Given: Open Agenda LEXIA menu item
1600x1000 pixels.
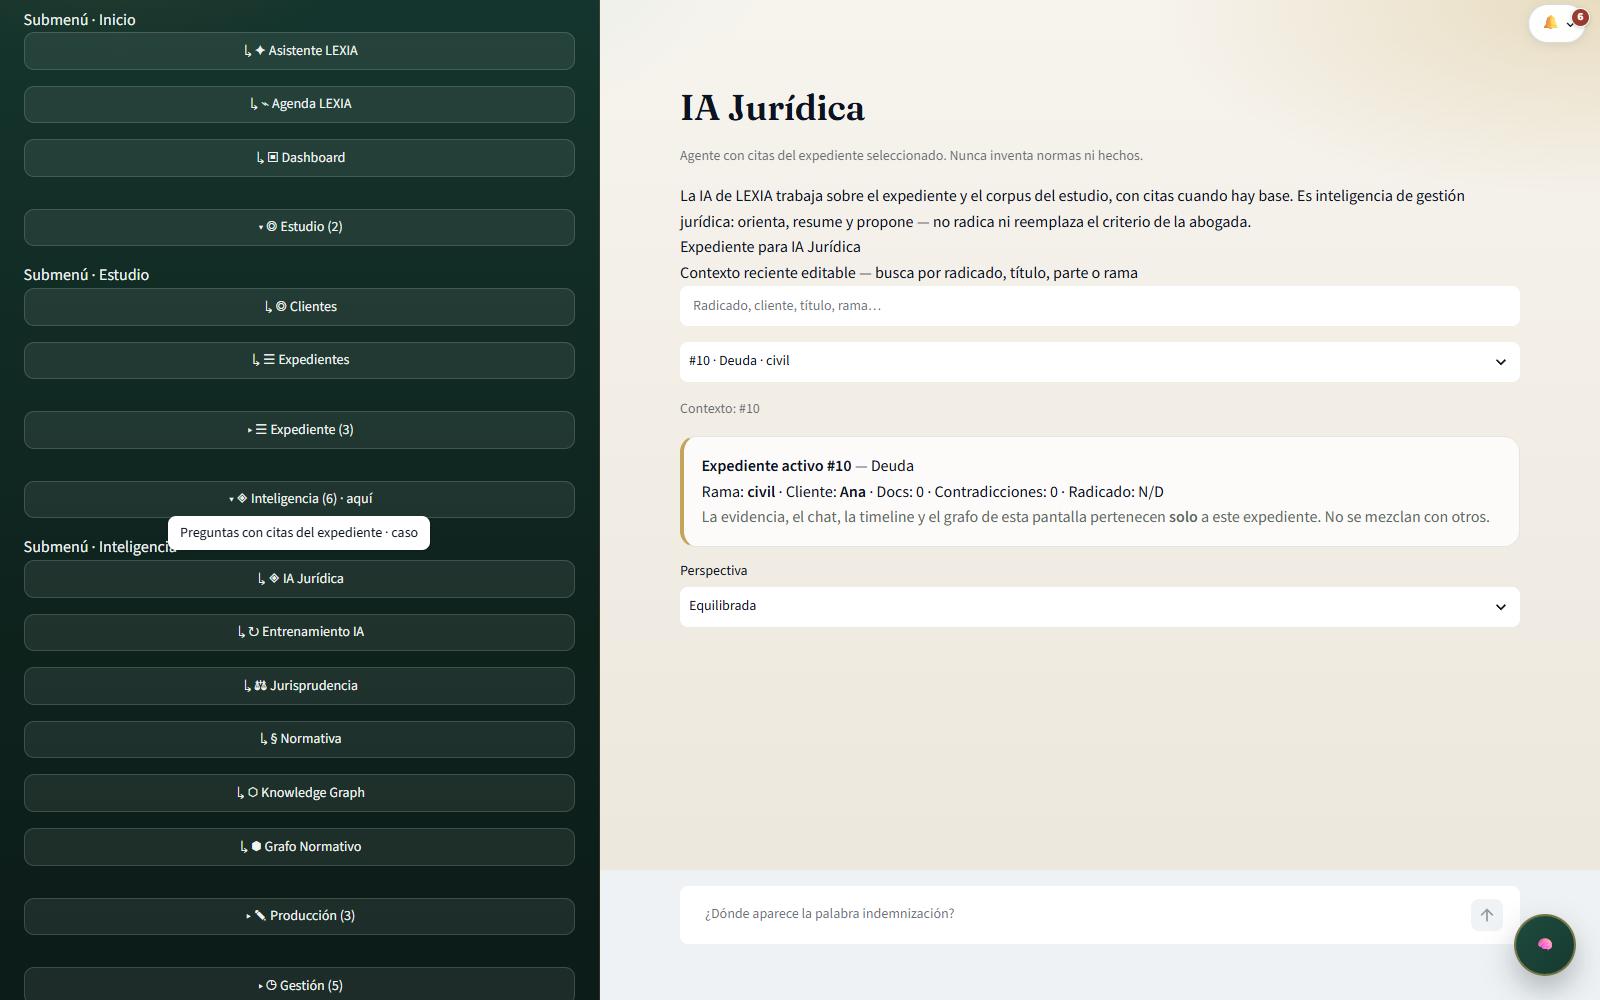Looking at the screenshot, I should 299,104.
